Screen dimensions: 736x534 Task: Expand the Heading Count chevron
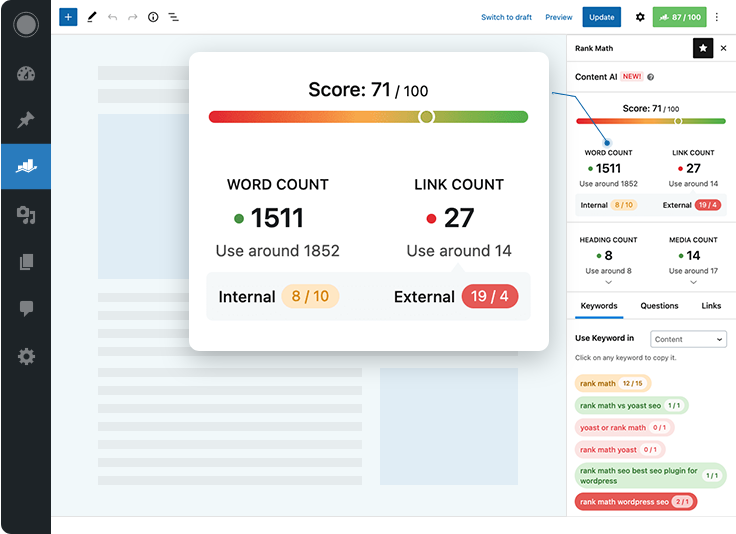pos(608,283)
